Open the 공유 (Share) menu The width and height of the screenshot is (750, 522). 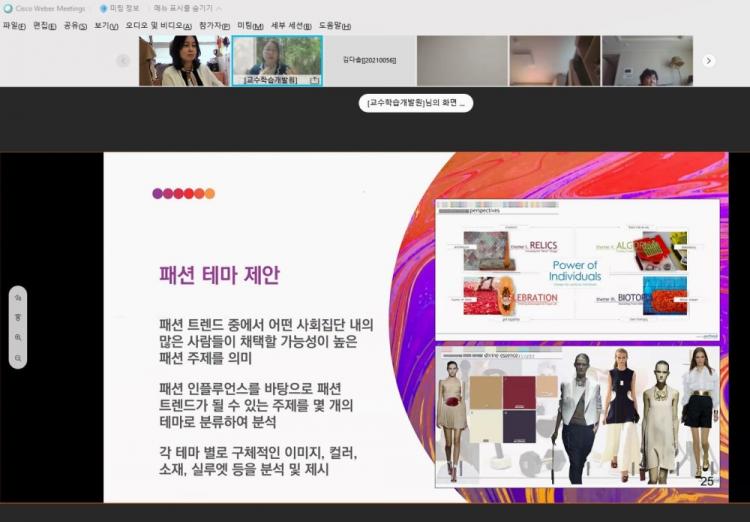pos(75,25)
